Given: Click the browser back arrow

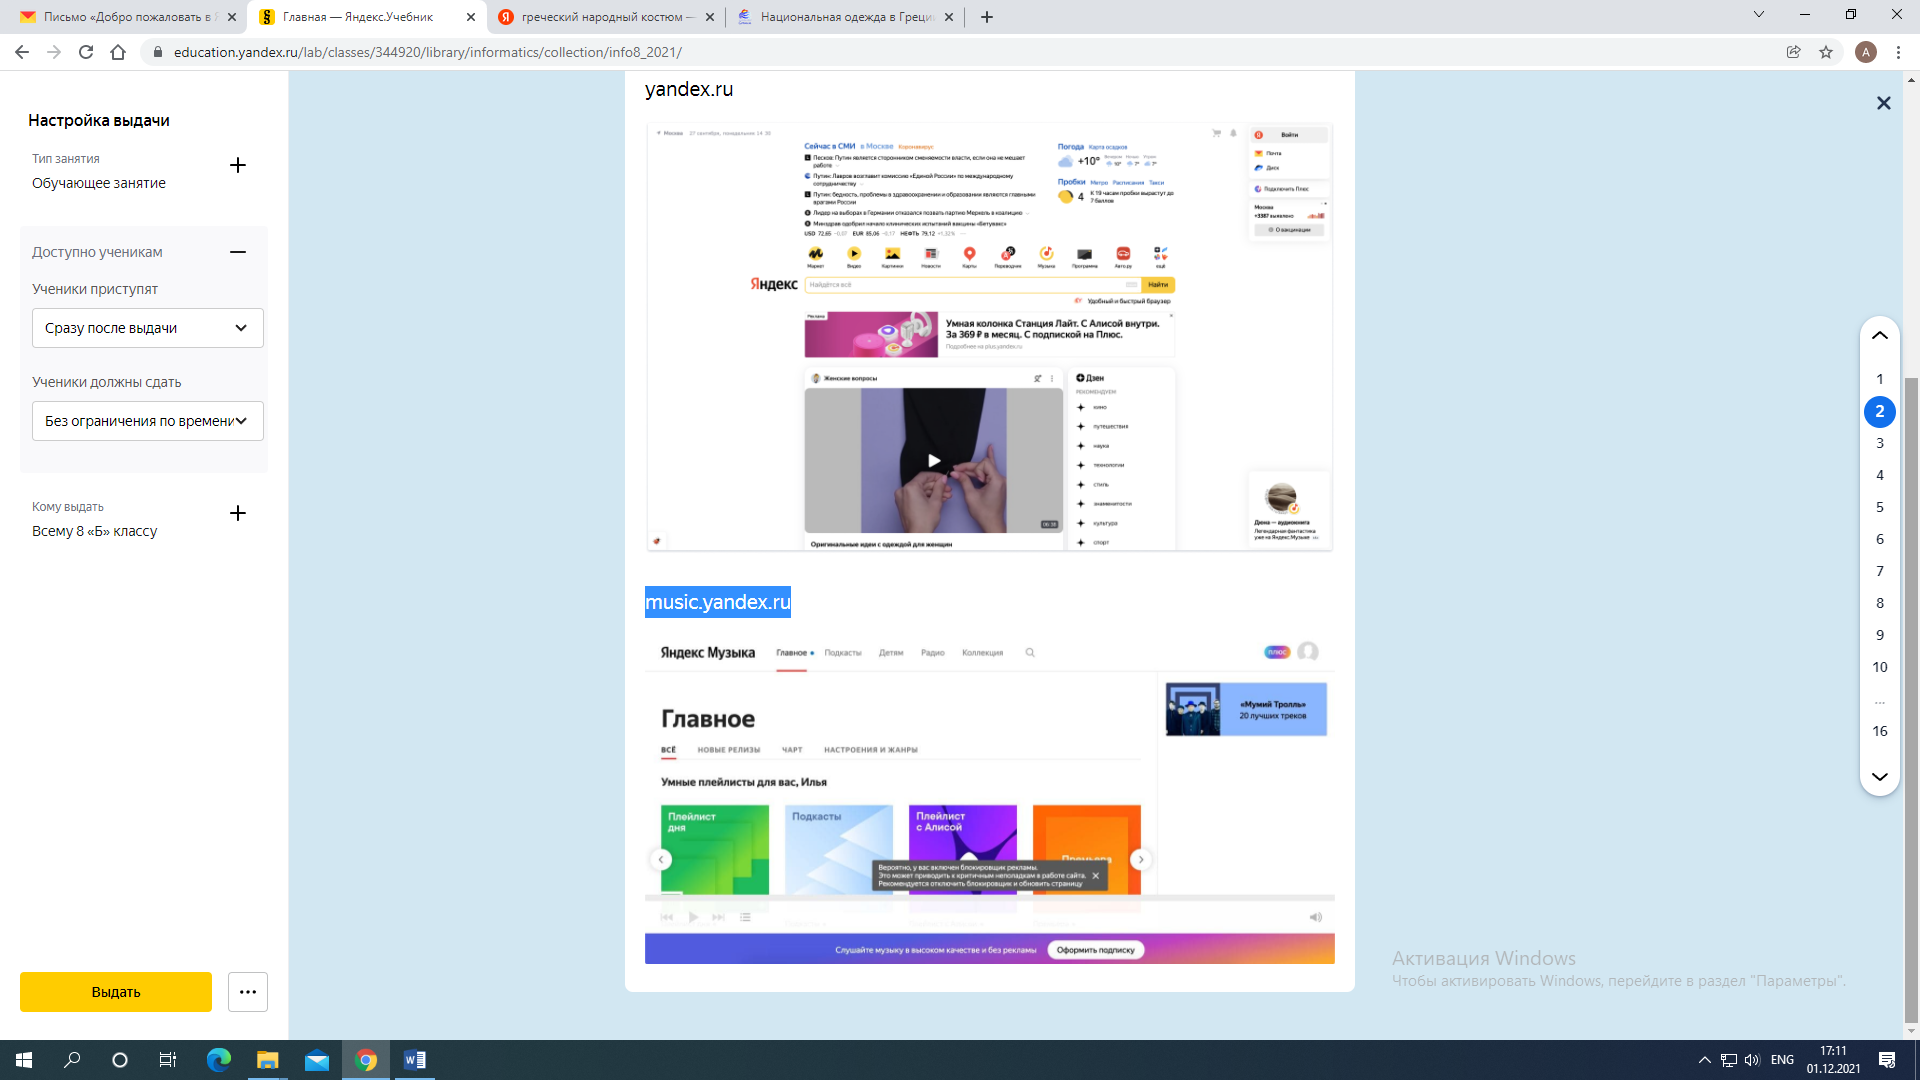Looking at the screenshot, I should [x=22, y=52].
